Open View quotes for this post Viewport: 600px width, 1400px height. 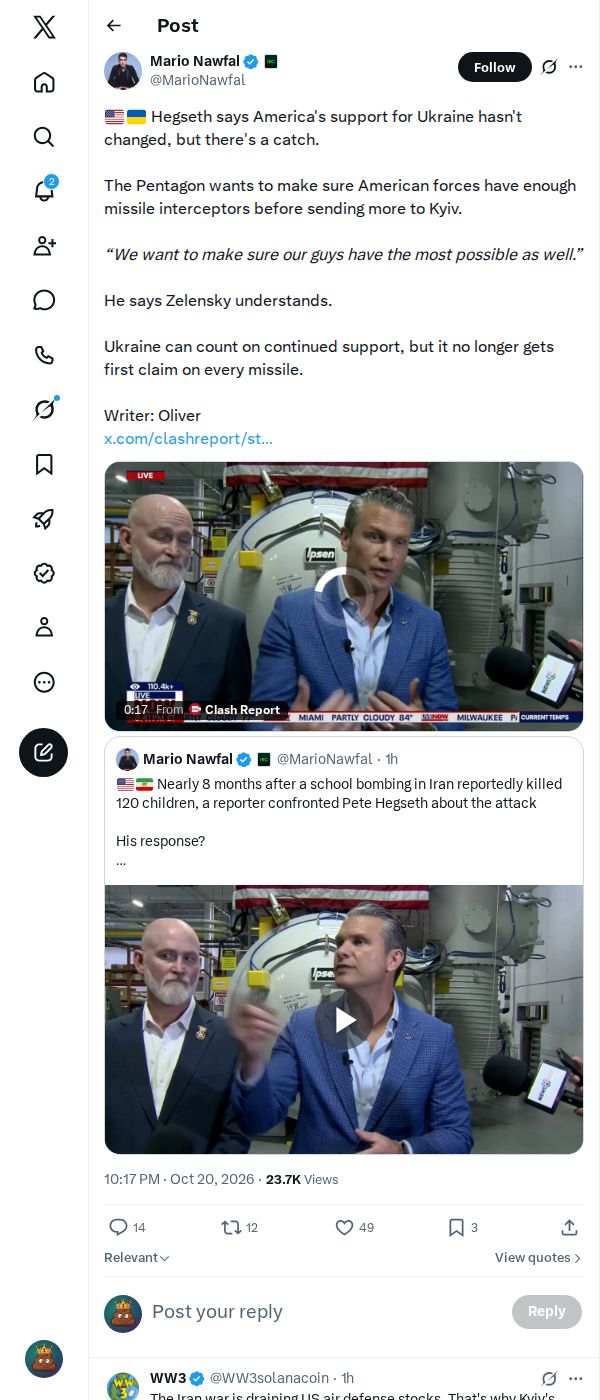tap(538, 1258)
